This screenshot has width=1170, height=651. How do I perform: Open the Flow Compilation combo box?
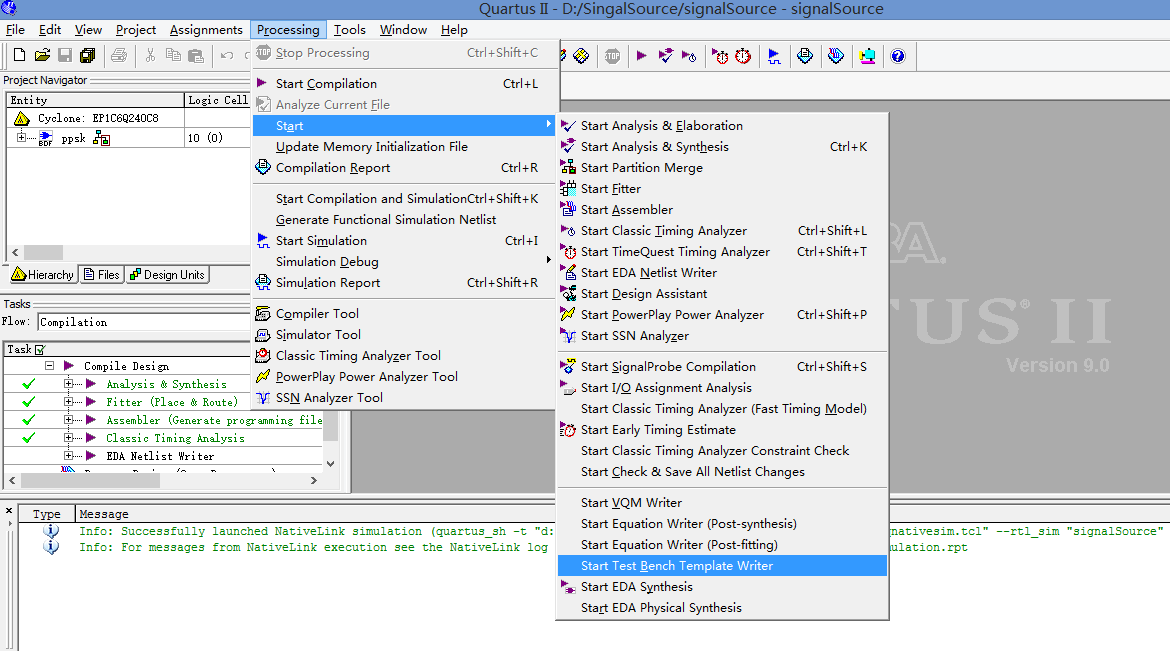pos(143,322)
